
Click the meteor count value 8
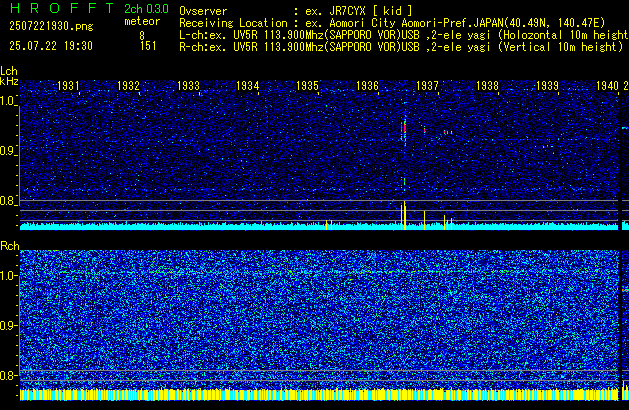click(142, 35)
